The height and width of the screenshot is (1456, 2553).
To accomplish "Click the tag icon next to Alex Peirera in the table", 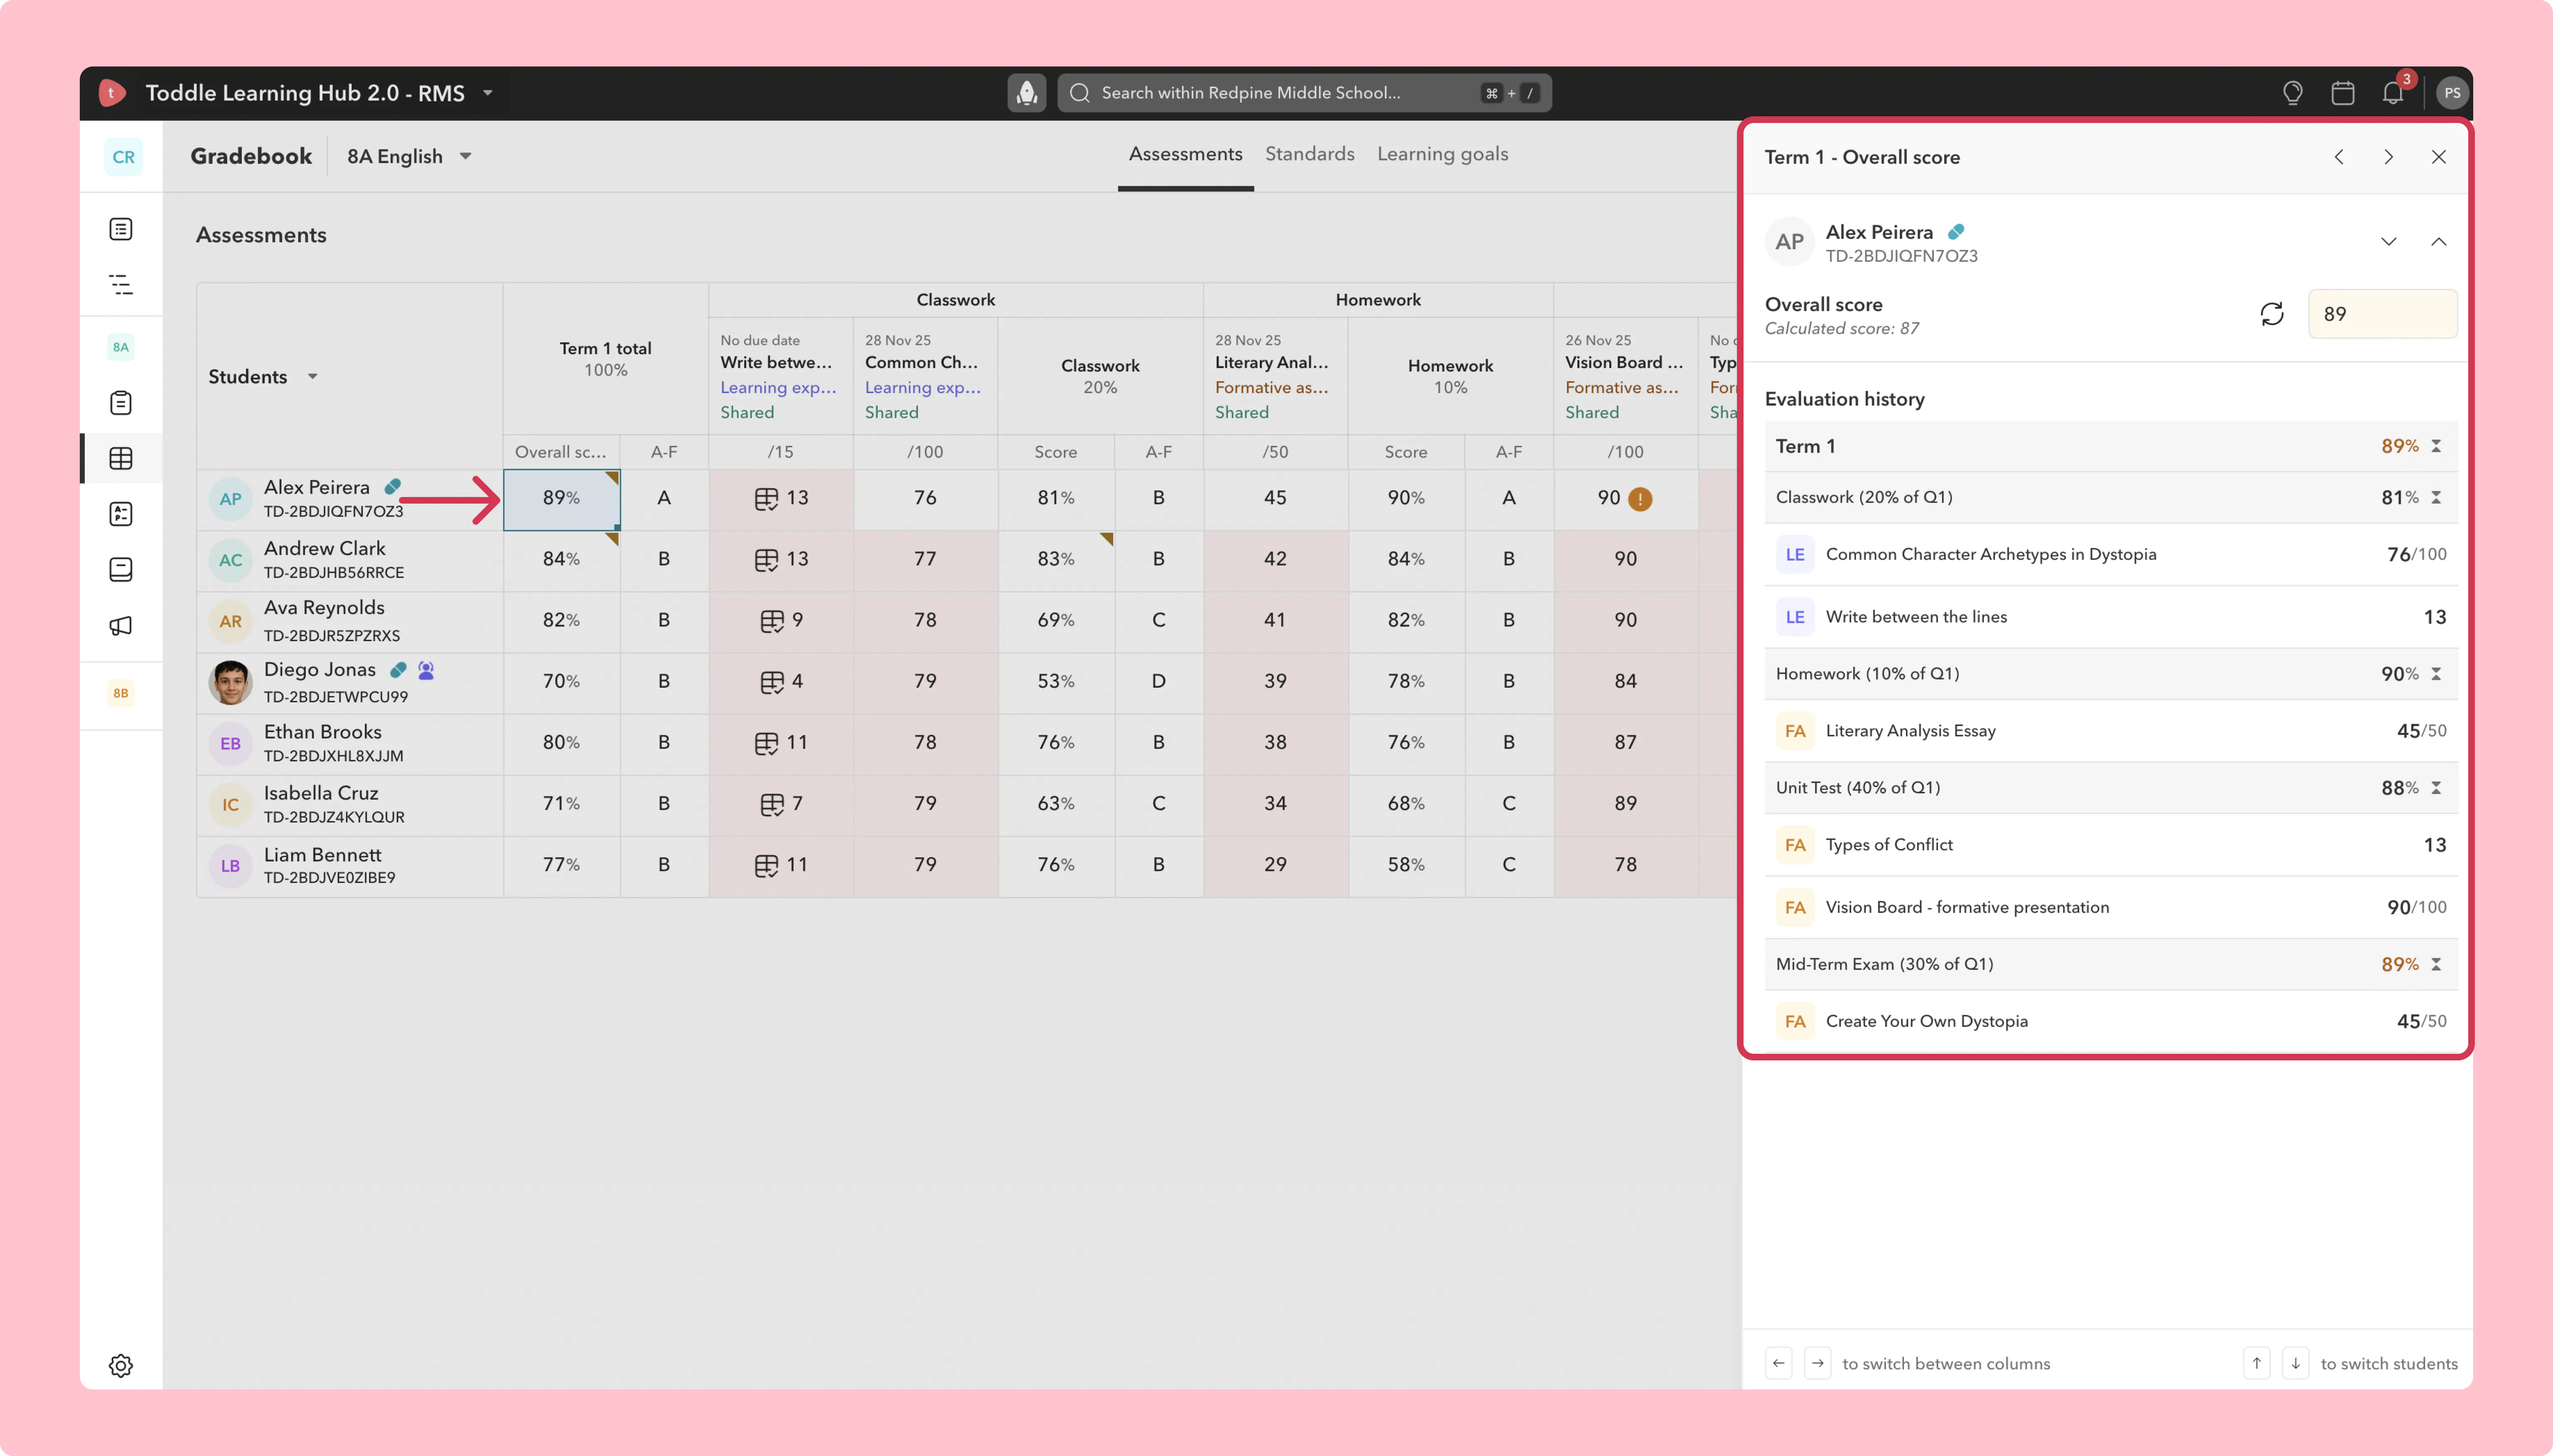I will (x=393, y=487).
